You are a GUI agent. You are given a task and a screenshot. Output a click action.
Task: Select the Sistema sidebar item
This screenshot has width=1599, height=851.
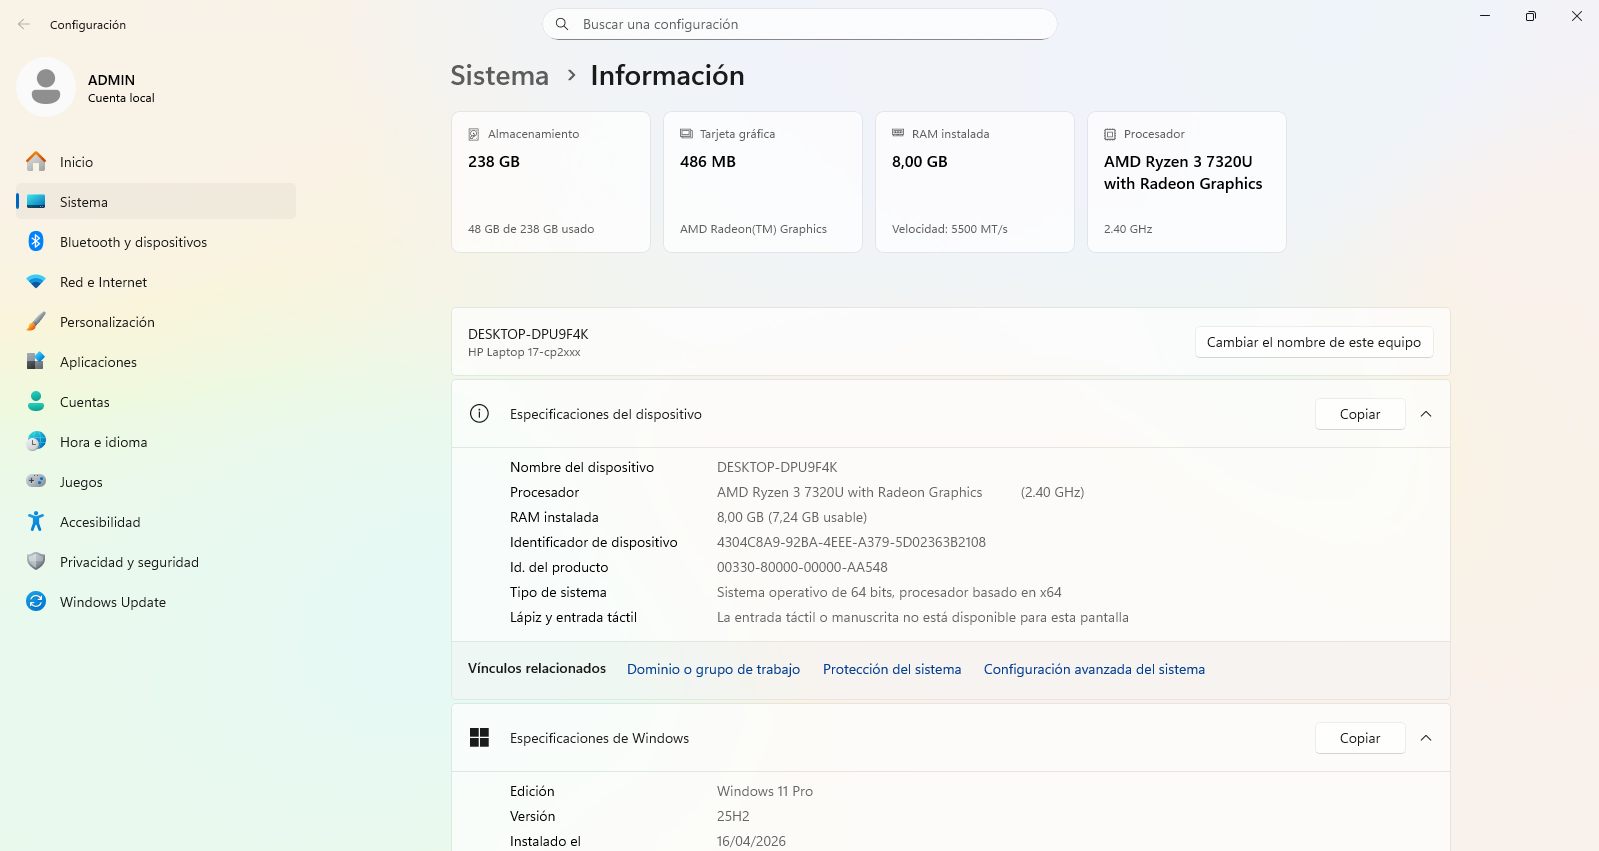pyautogui.click(x=156, y=202)
